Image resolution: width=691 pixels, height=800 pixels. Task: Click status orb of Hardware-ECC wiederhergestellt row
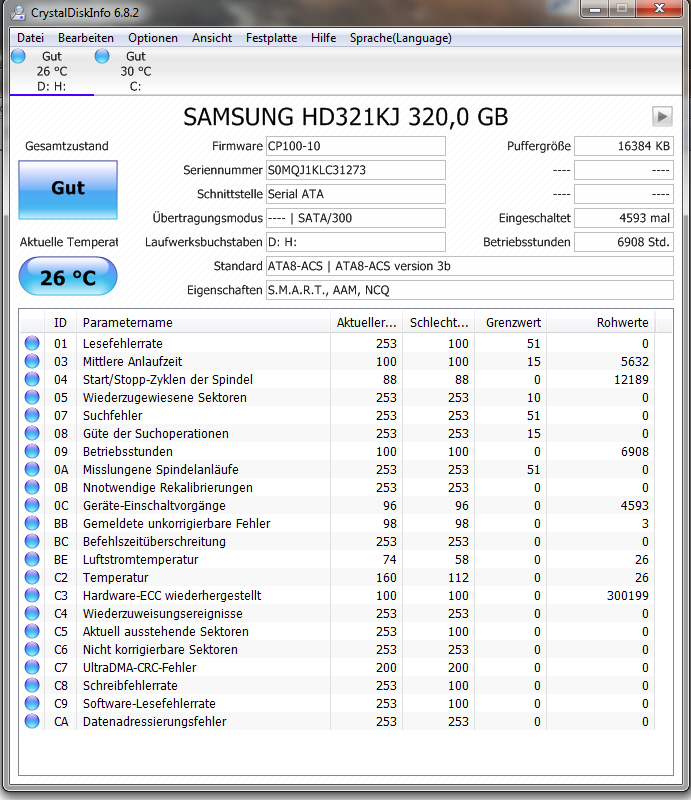click(x=32, y=595)
